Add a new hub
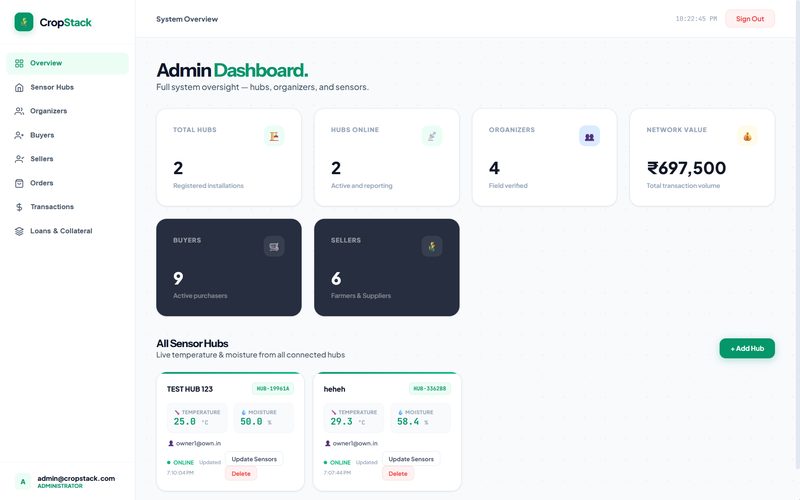 747,348
